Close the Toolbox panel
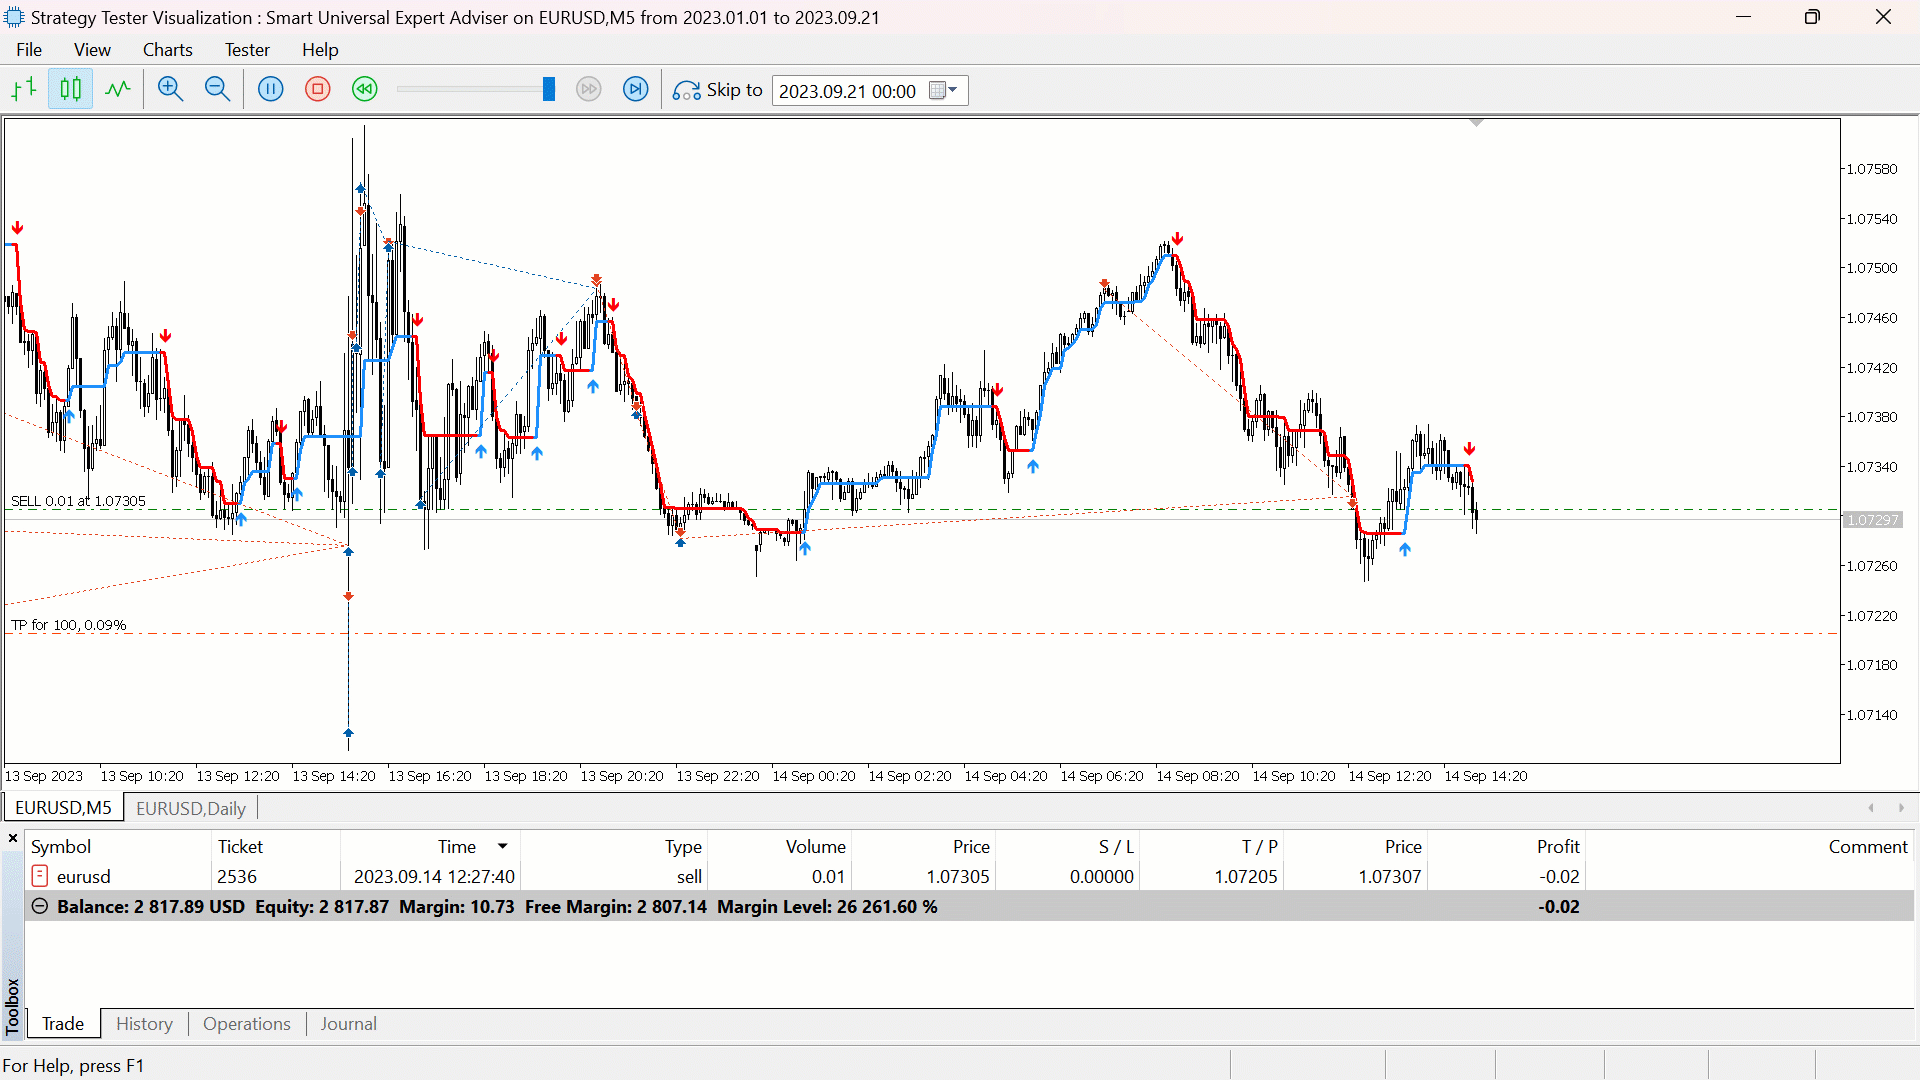The image size is (1920, 1080). 13,838
